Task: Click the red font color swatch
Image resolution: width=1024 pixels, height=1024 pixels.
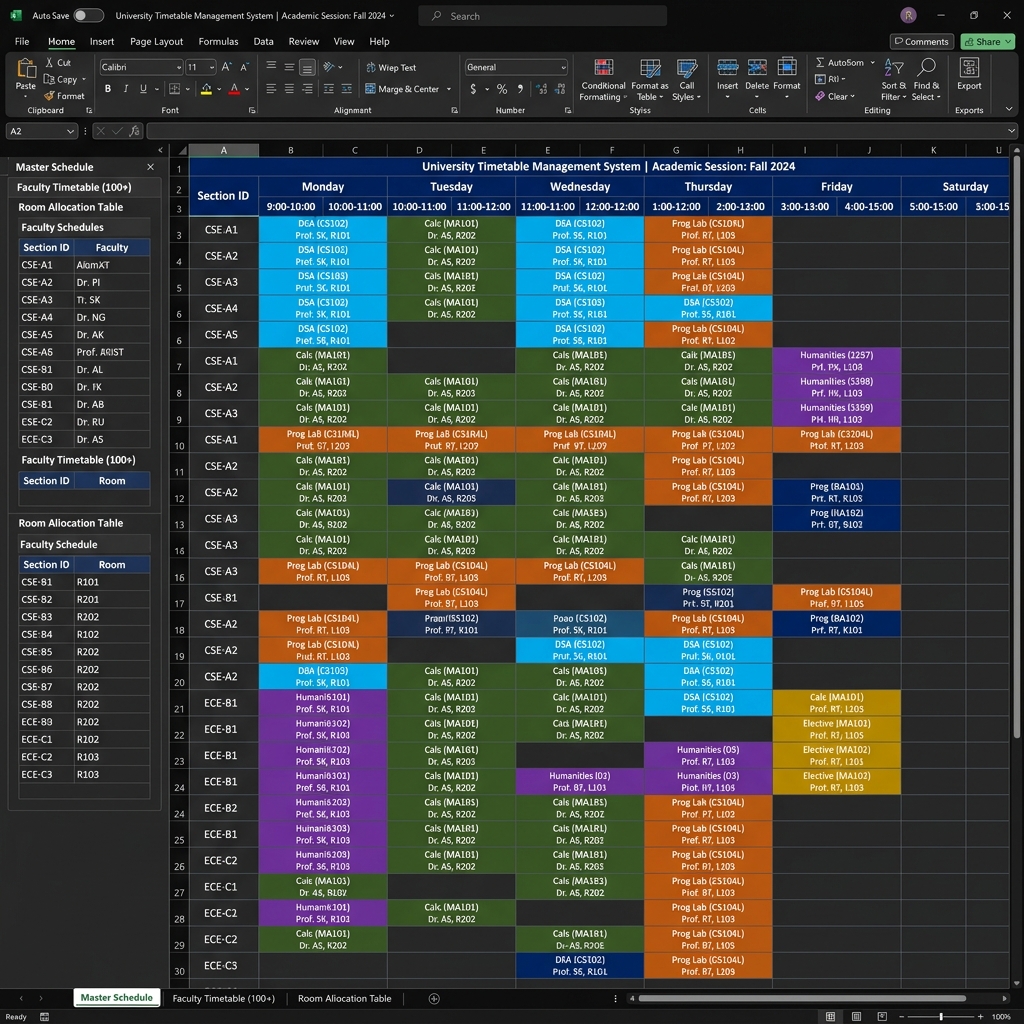Action: (x=234, y=89)
